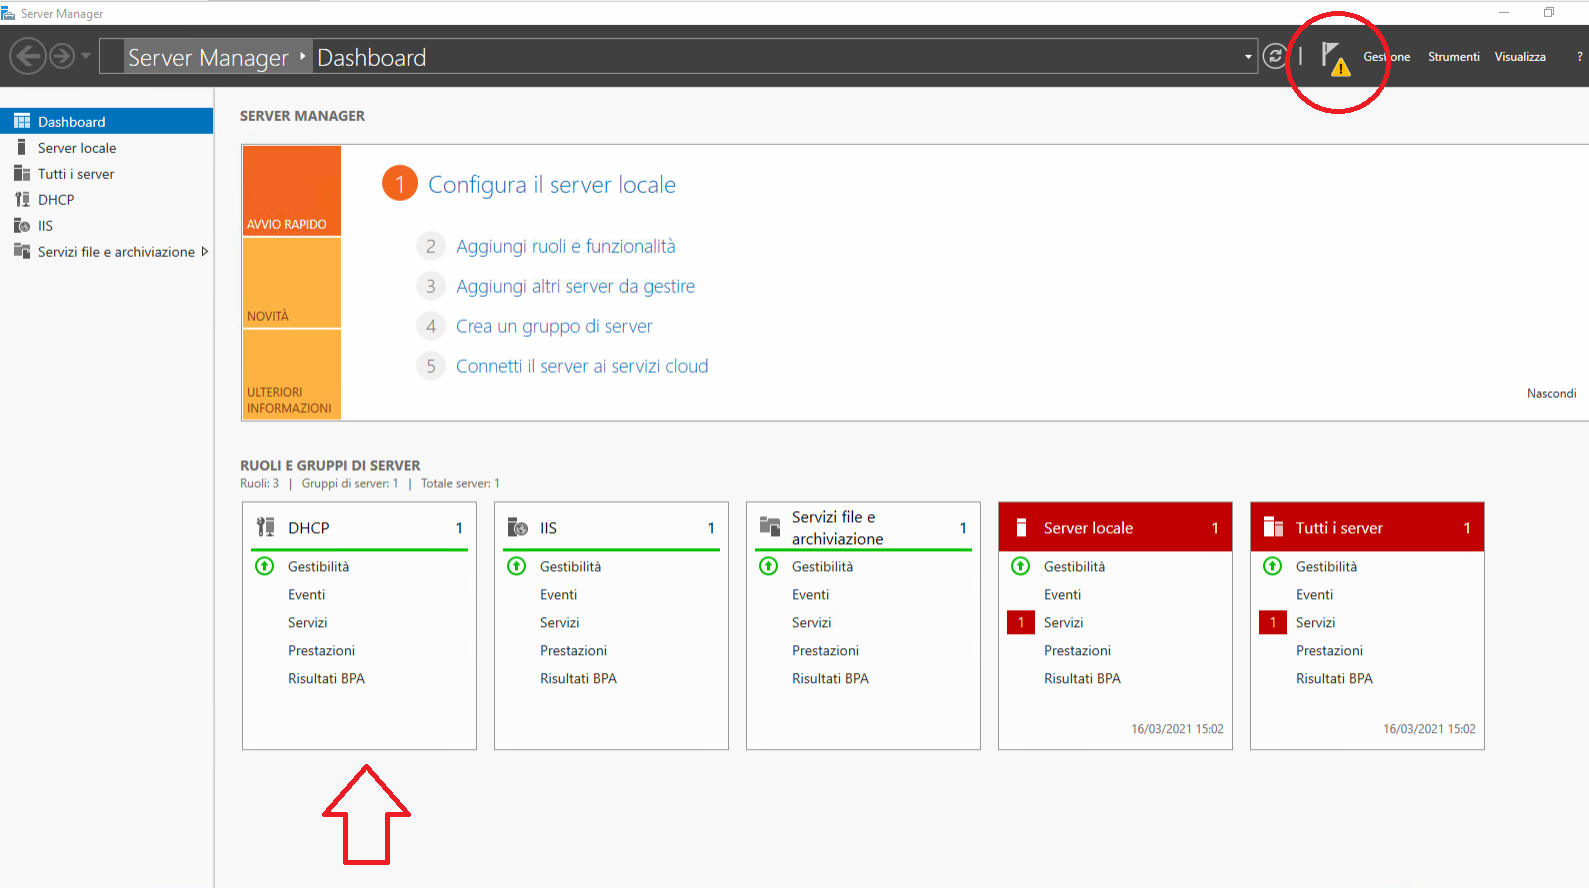Open Prestazioni in Tutti i server tile
The image size is (1589, 888).
(x=1329, y=650)
